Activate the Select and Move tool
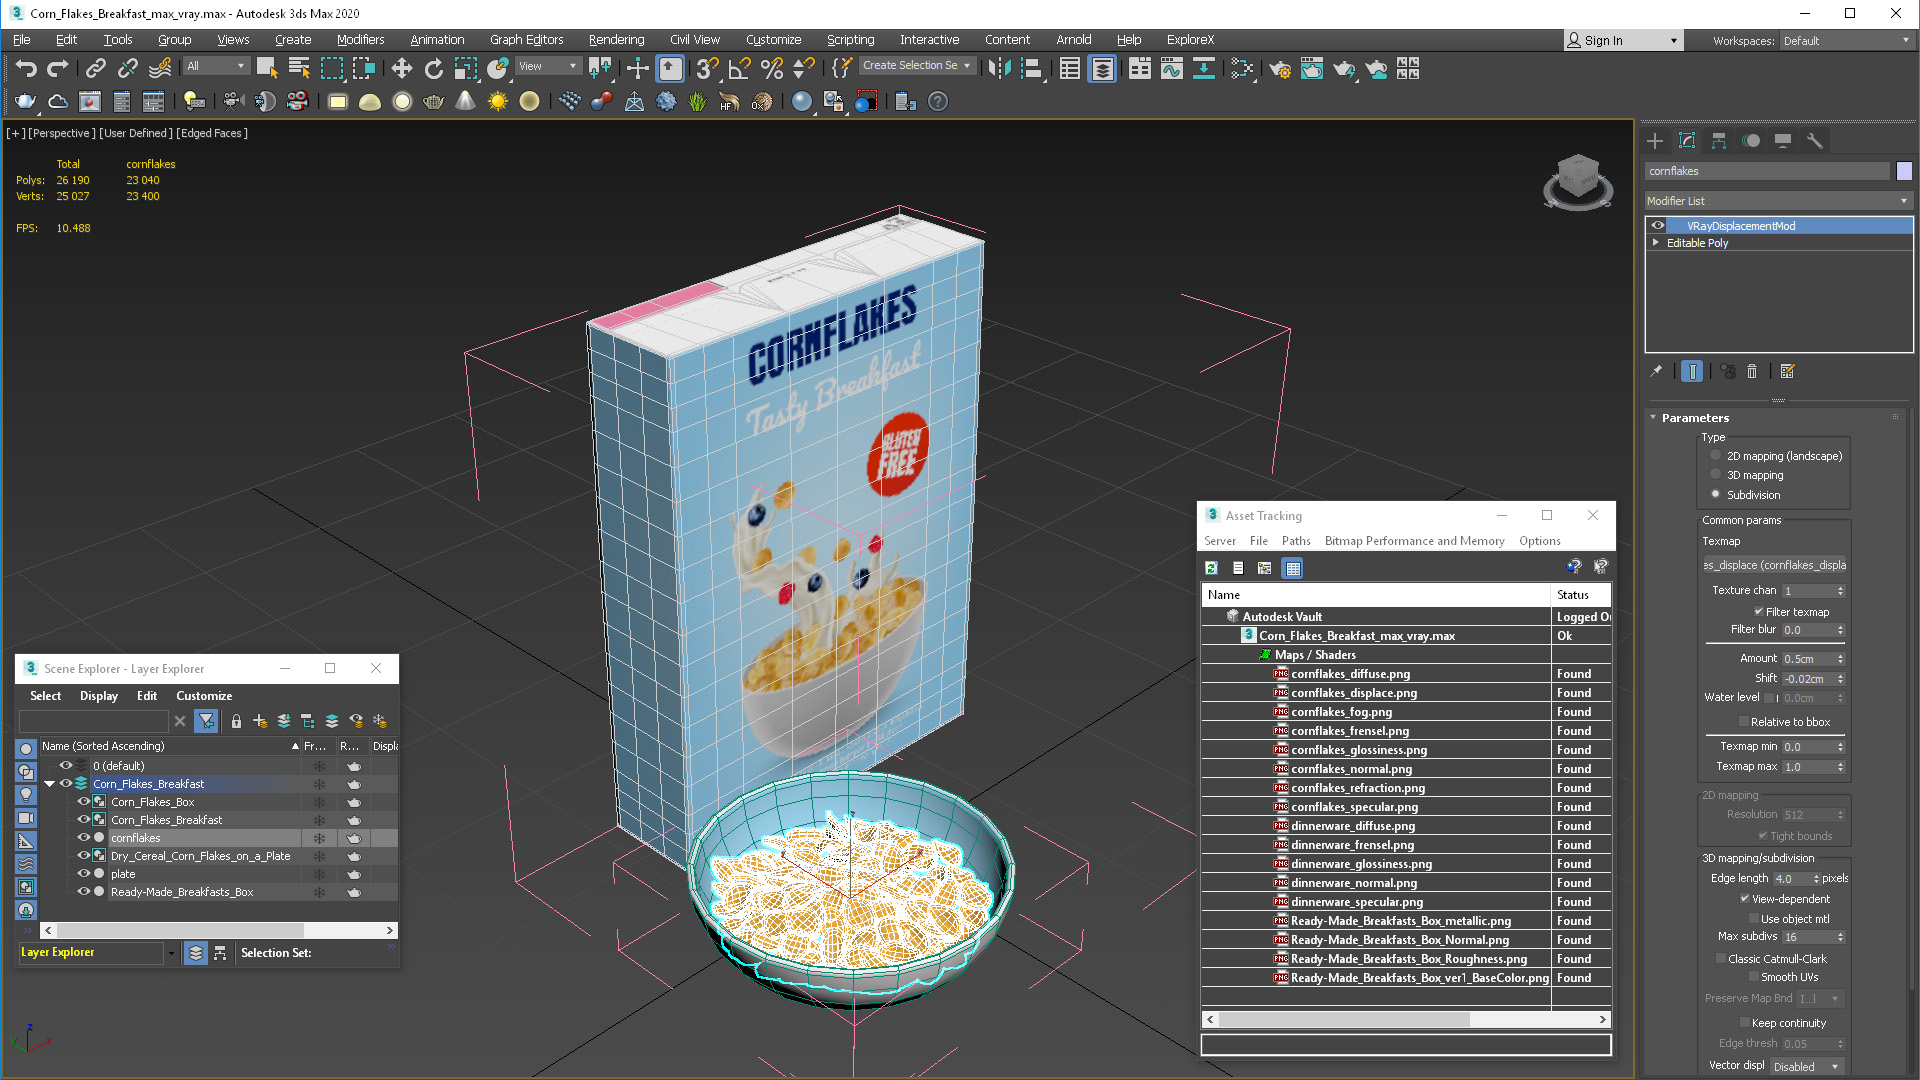Viewport: 1920px width, 1080px height. 401,68
